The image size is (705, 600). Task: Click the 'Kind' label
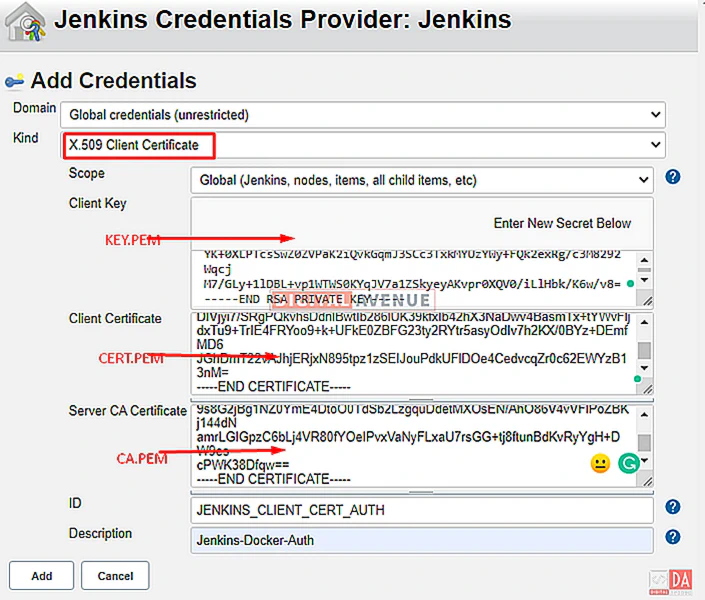tap(25, 138)
